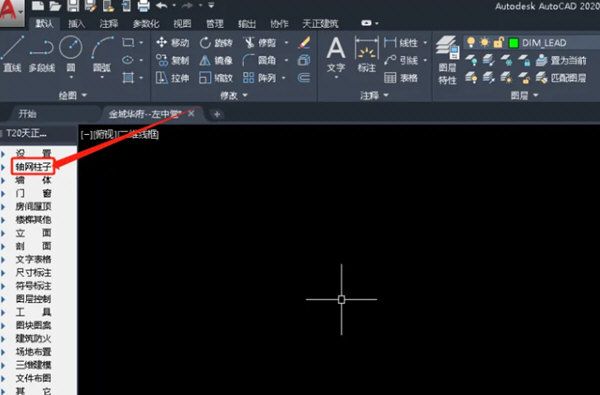Click the Open folder icon in quick access toolbar
The image size is (600, 395).
[55, 5]
